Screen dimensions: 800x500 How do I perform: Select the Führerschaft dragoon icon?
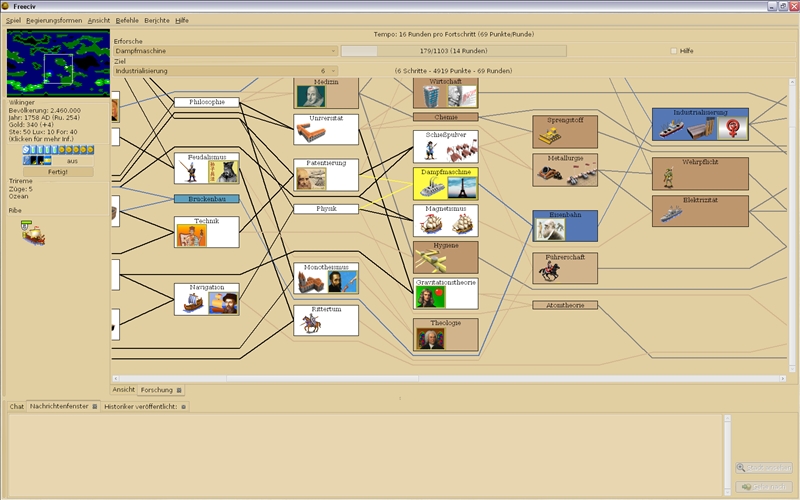click(549, 271)
